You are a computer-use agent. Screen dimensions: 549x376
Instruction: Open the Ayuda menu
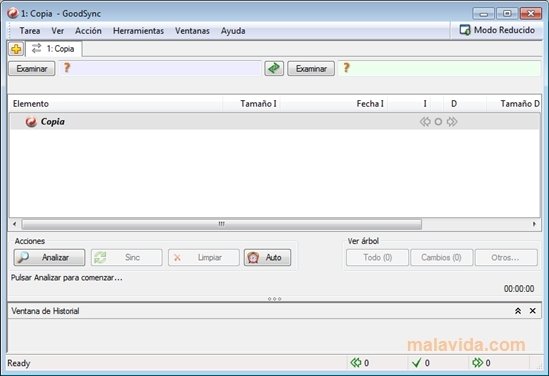233,31
